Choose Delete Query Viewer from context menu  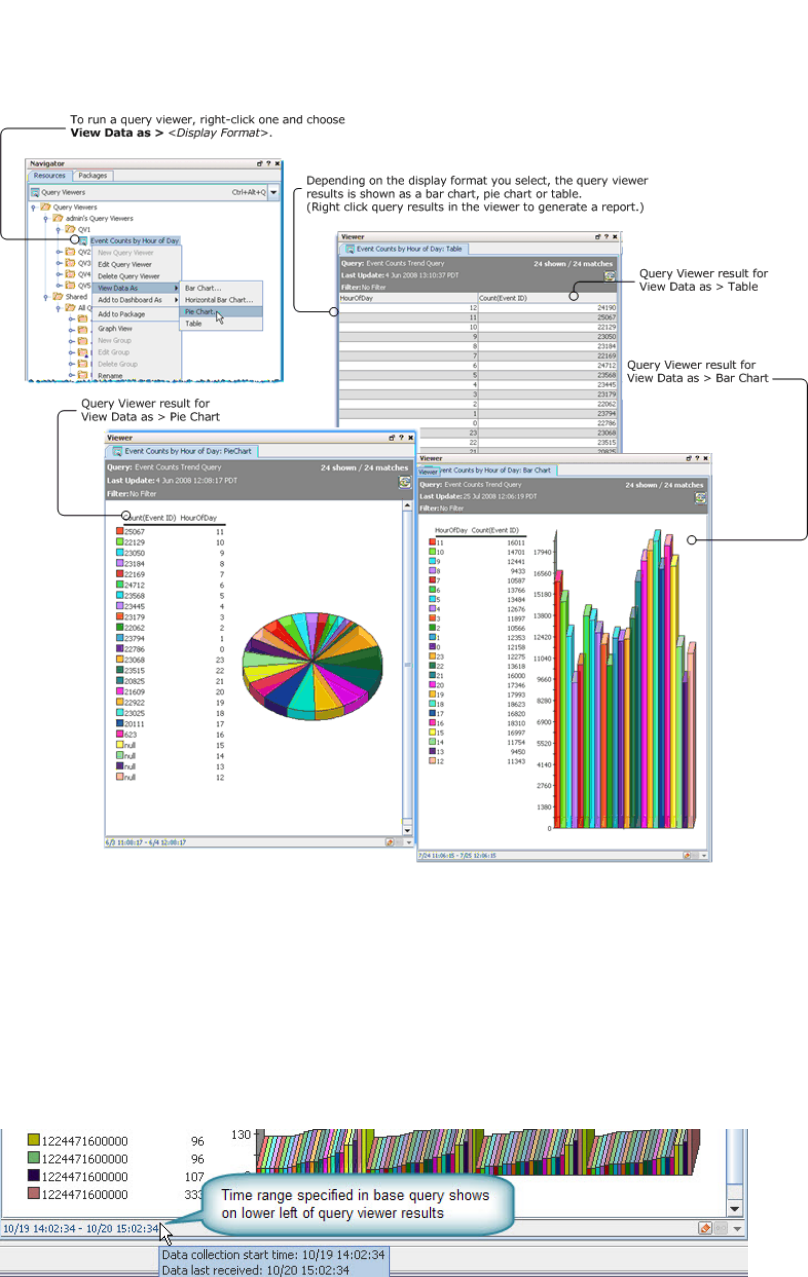129,276
